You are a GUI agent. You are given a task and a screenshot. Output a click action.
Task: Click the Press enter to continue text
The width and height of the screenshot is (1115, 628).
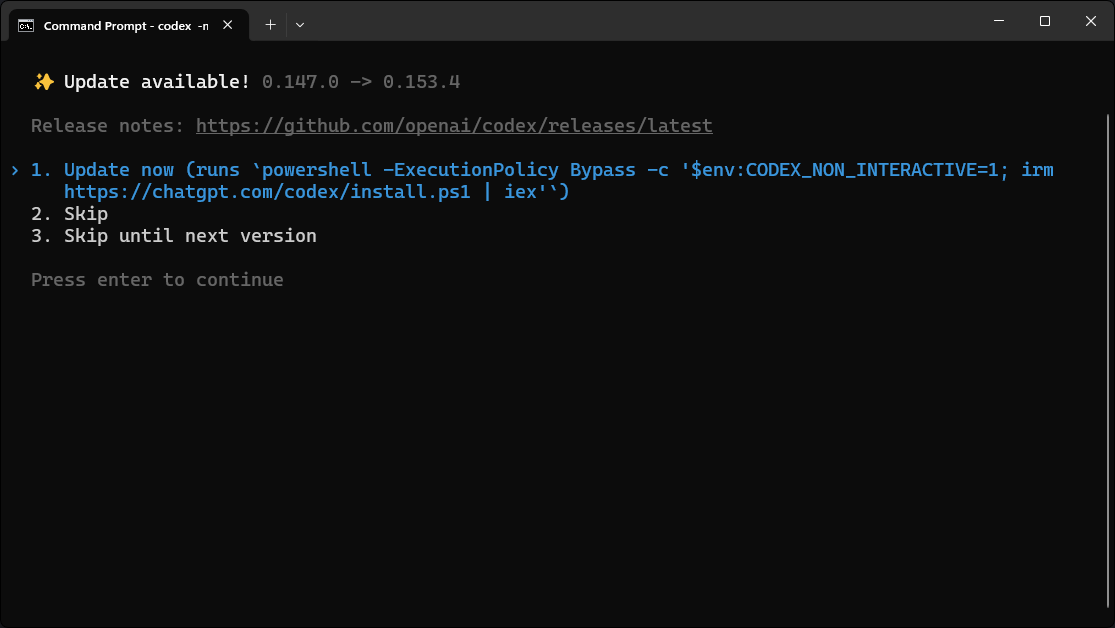tap(157, 280)
